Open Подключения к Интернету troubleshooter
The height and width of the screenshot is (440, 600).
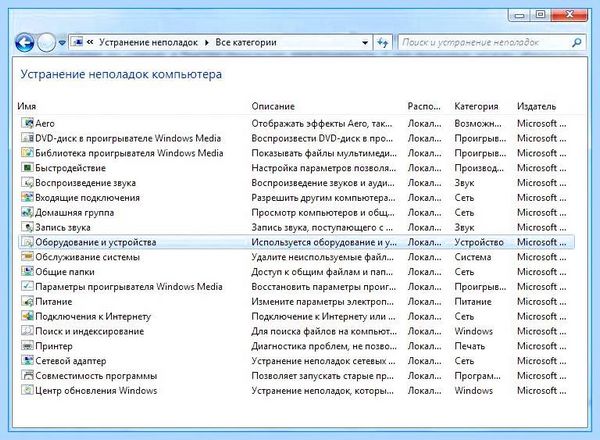point(93,316)
